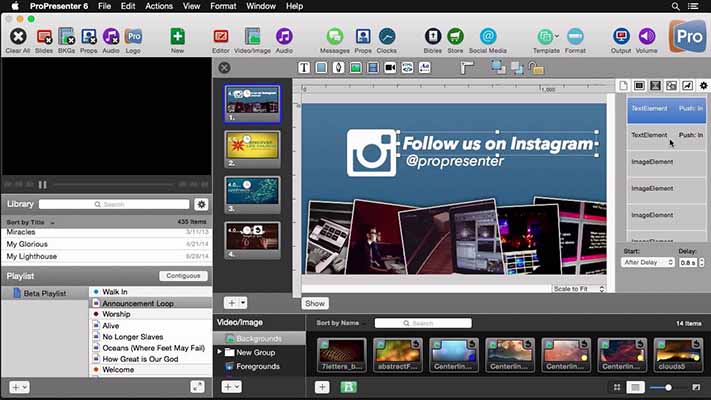Select the Pen path tool in the editor

pyautogui.click(x=338, y=68)
